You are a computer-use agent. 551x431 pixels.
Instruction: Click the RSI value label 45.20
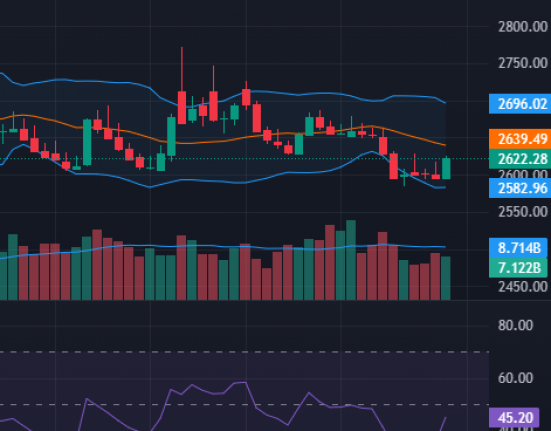[x=514, y=418]
